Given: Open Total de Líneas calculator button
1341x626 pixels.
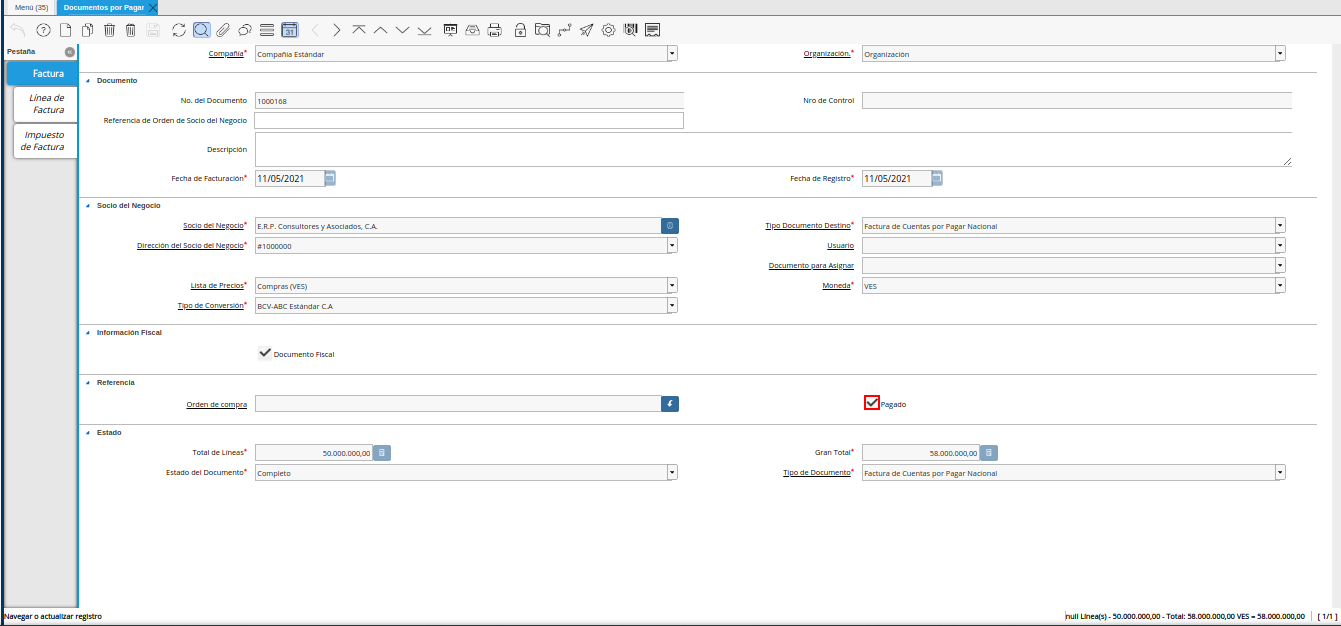Looking at the screenshot, I should 382,453.
